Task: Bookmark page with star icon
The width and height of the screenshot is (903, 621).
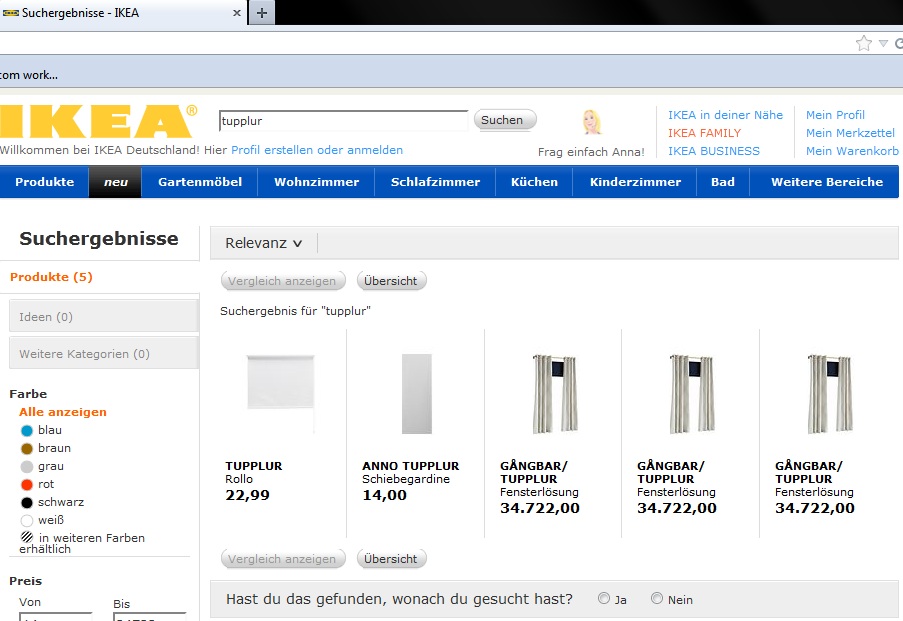Action: [863, 43]
